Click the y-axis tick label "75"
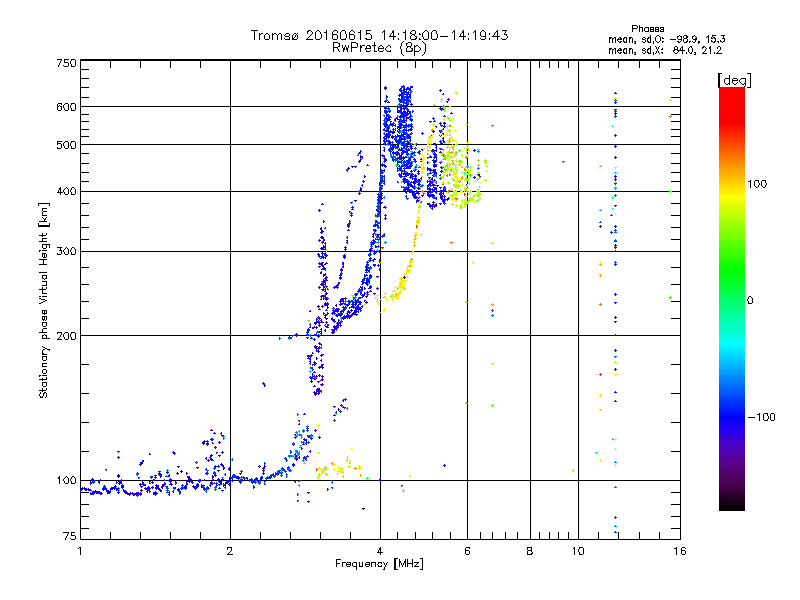The image size is (800, 600). point(70,536)
